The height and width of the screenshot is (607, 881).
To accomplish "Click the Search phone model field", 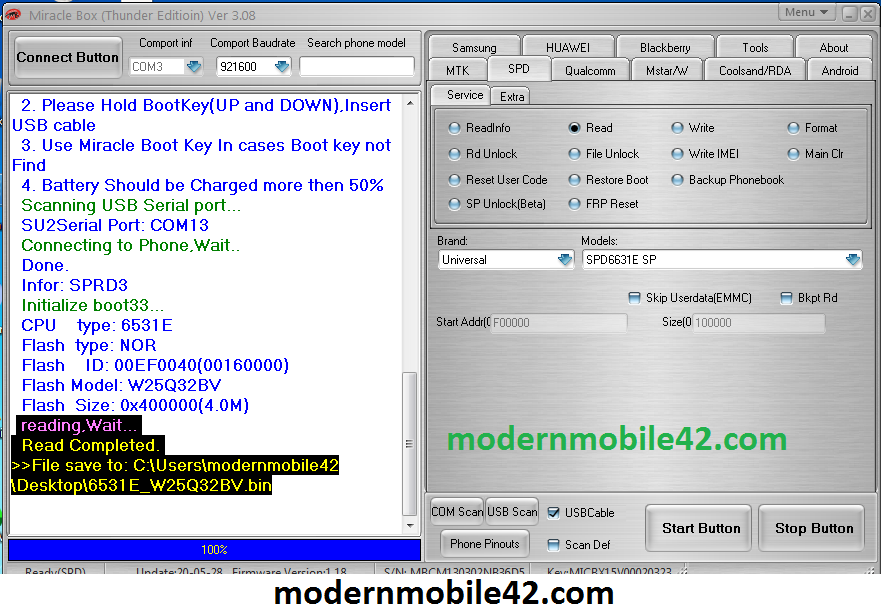I will click(357, 66).
